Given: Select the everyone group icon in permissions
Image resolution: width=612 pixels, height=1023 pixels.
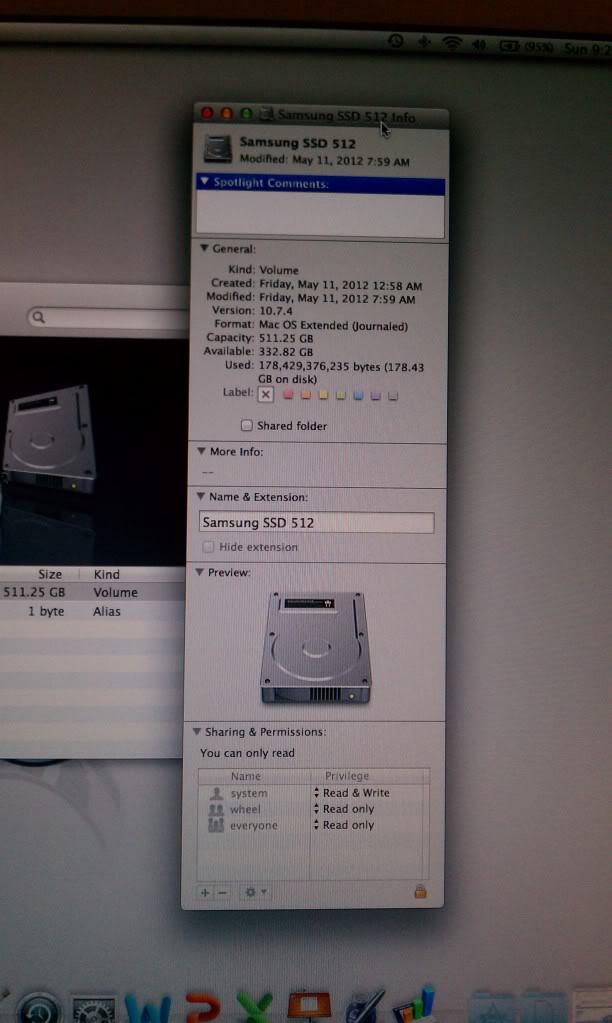Looking at the screenshot, I should pos(215,826).
